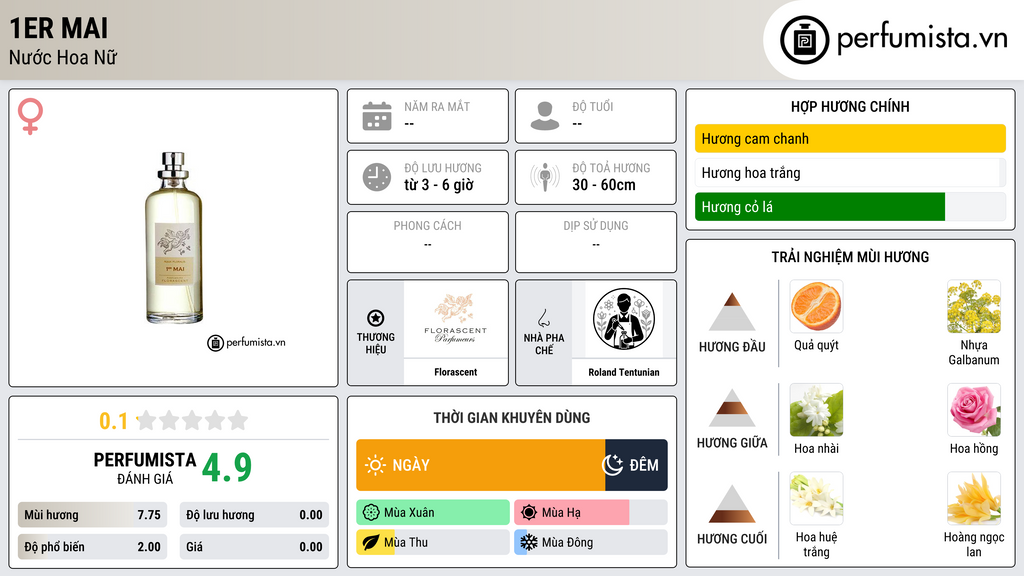This screenshot has width=1024, height=576.
Task: Click the Perfumista 4.9 rating score
Action: pos(227,467)
